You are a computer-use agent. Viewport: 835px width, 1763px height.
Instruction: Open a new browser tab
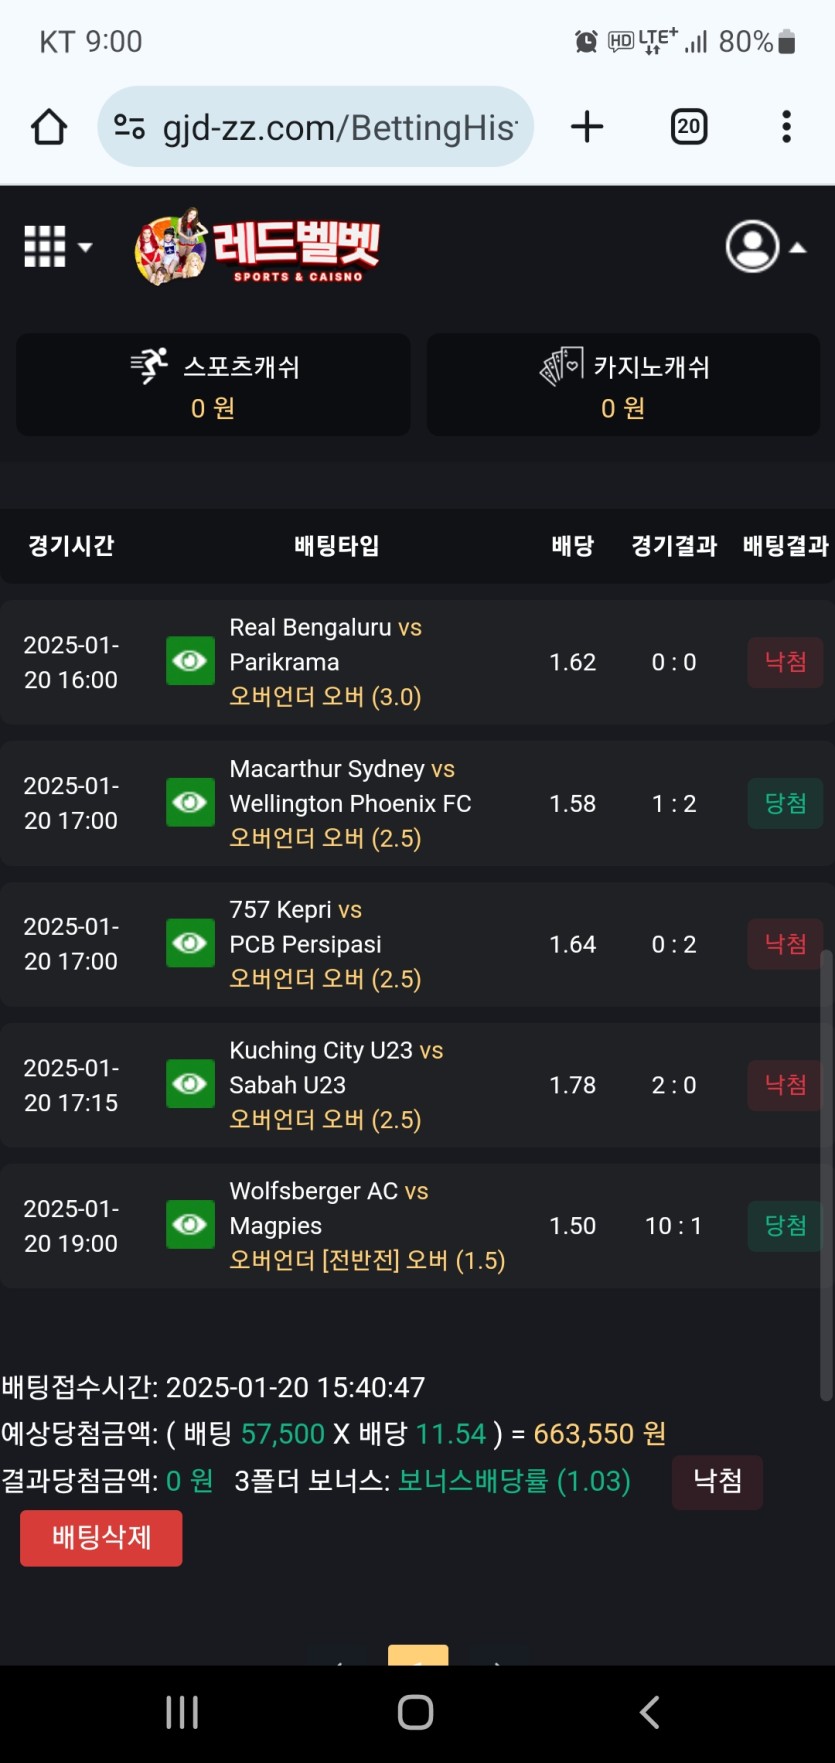point(587,127)
